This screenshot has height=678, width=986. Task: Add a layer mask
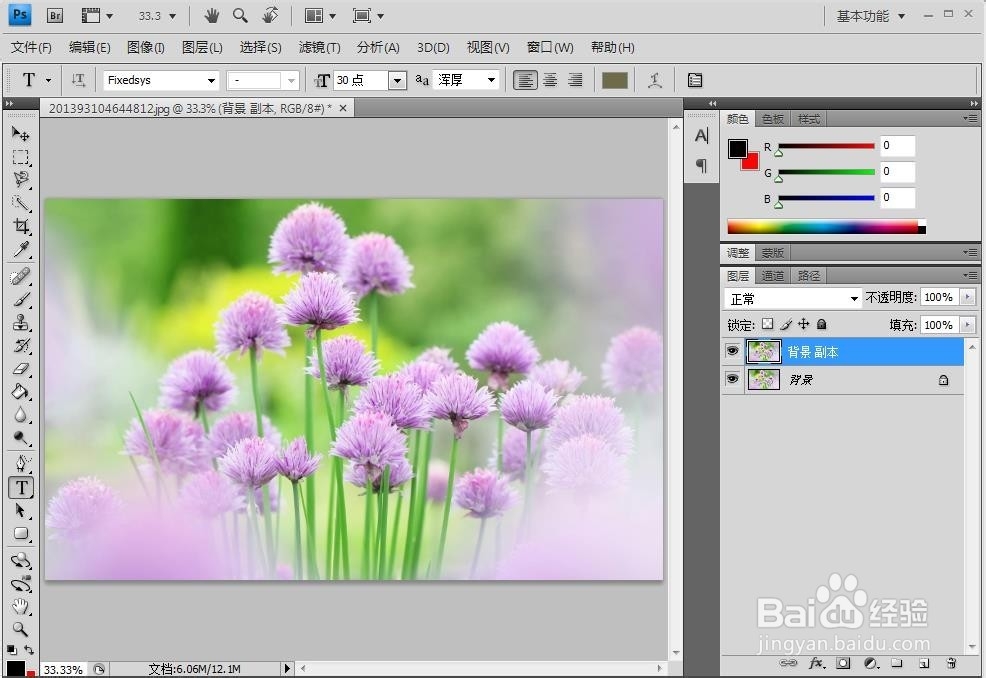(843, 663)
